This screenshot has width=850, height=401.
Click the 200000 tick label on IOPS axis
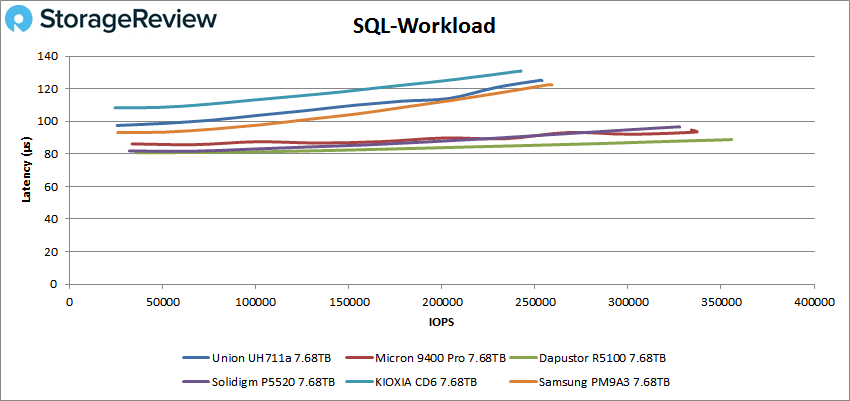click(x=442, y=302)
